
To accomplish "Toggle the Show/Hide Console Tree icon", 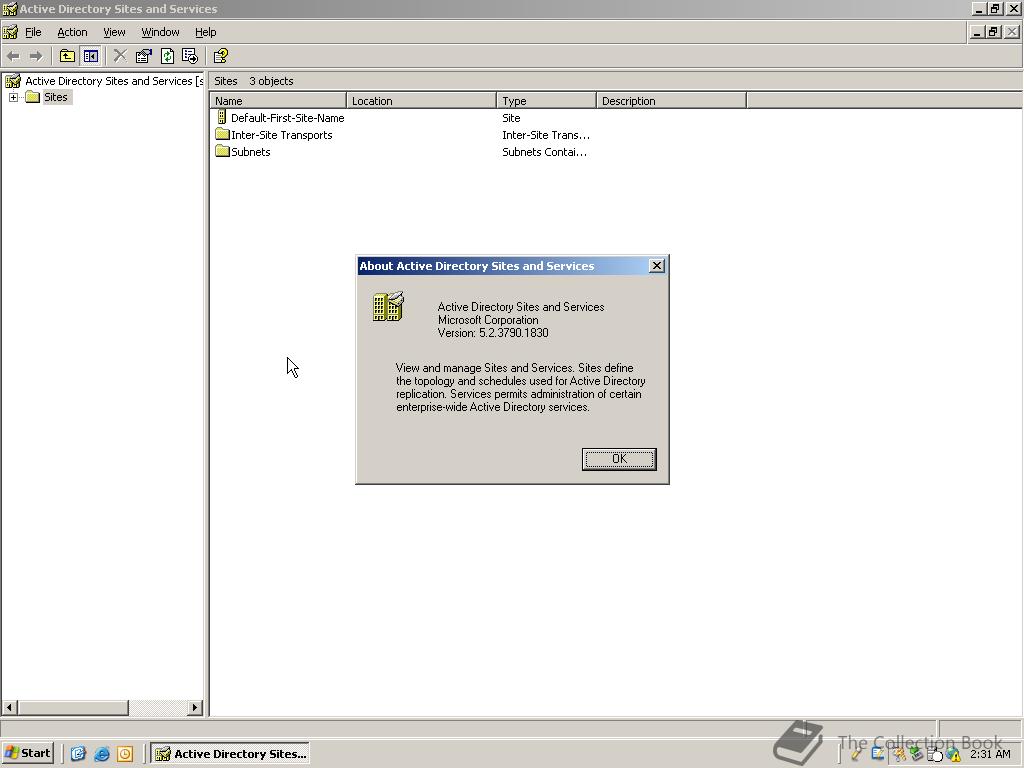I will pos(91,56).
